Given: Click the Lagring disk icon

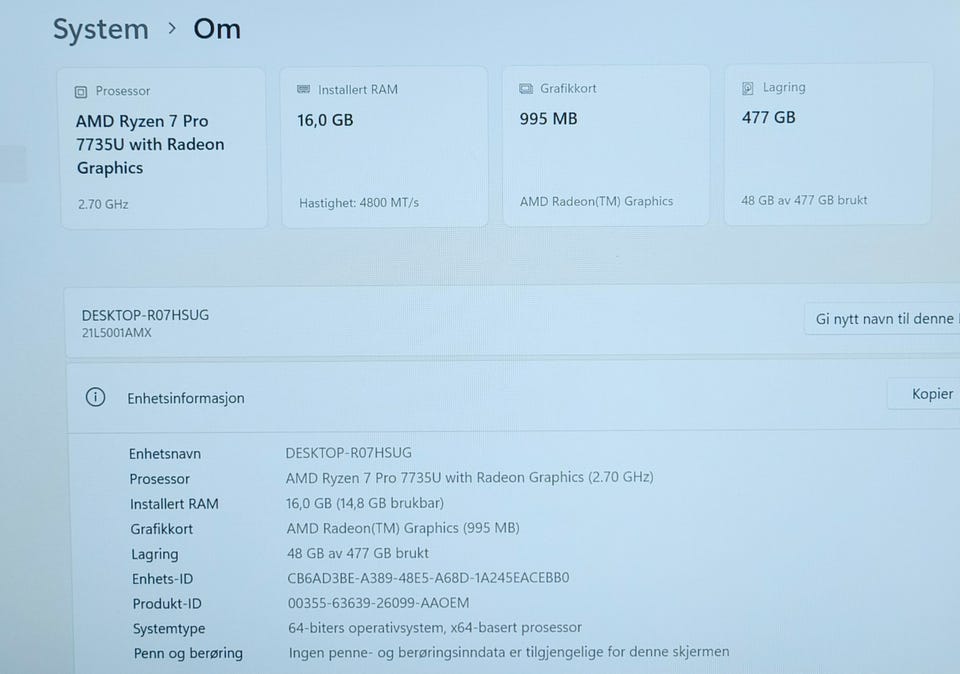Looking at the screenshot, I should tap(748, 88).
